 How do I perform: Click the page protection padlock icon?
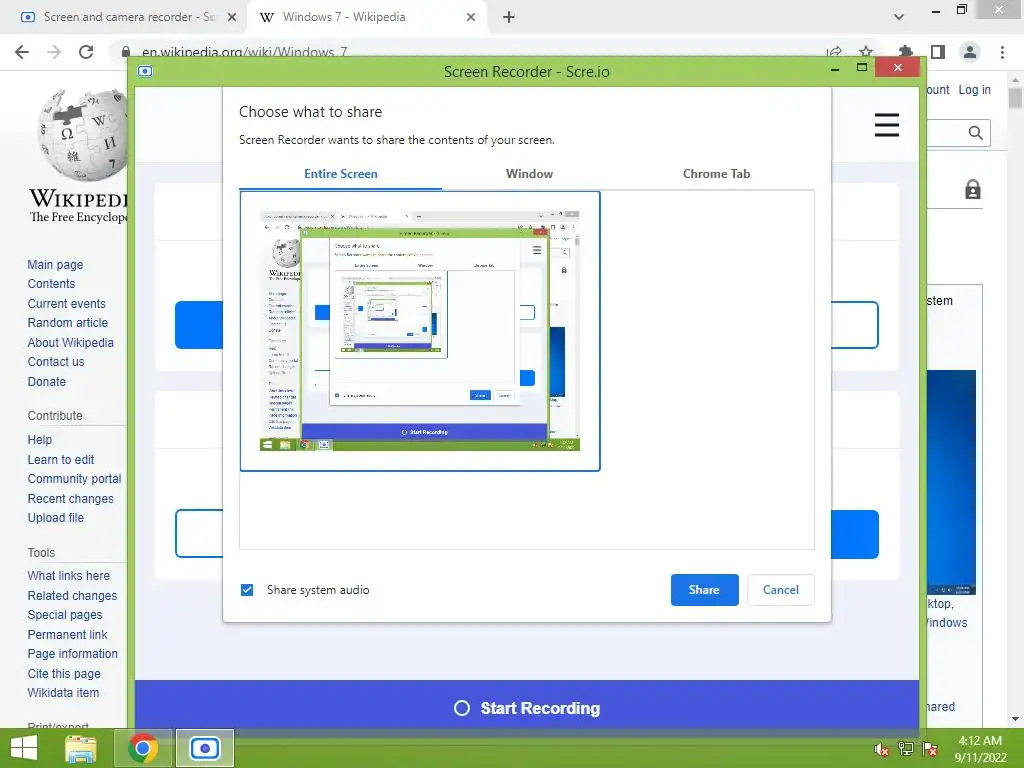(x=972, y=189)
